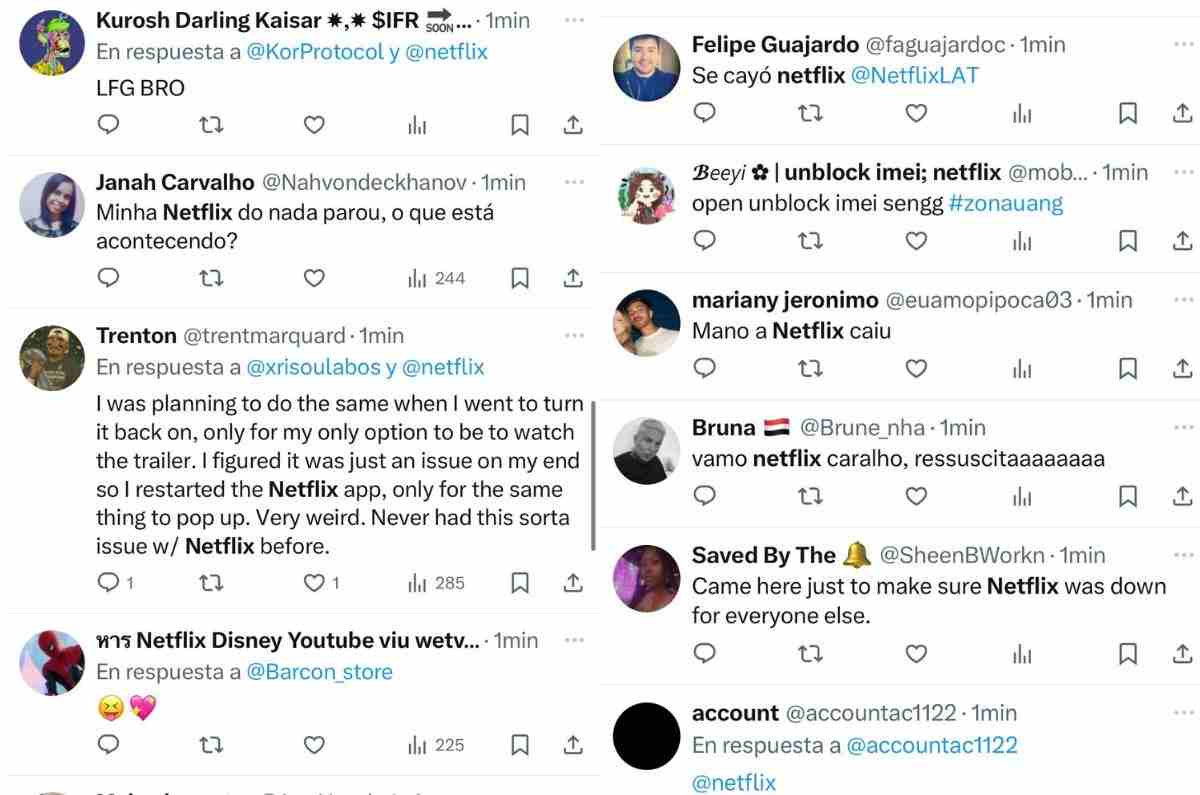
Task: Open mariany jeronimo's profile name
Action: point(785,300)
